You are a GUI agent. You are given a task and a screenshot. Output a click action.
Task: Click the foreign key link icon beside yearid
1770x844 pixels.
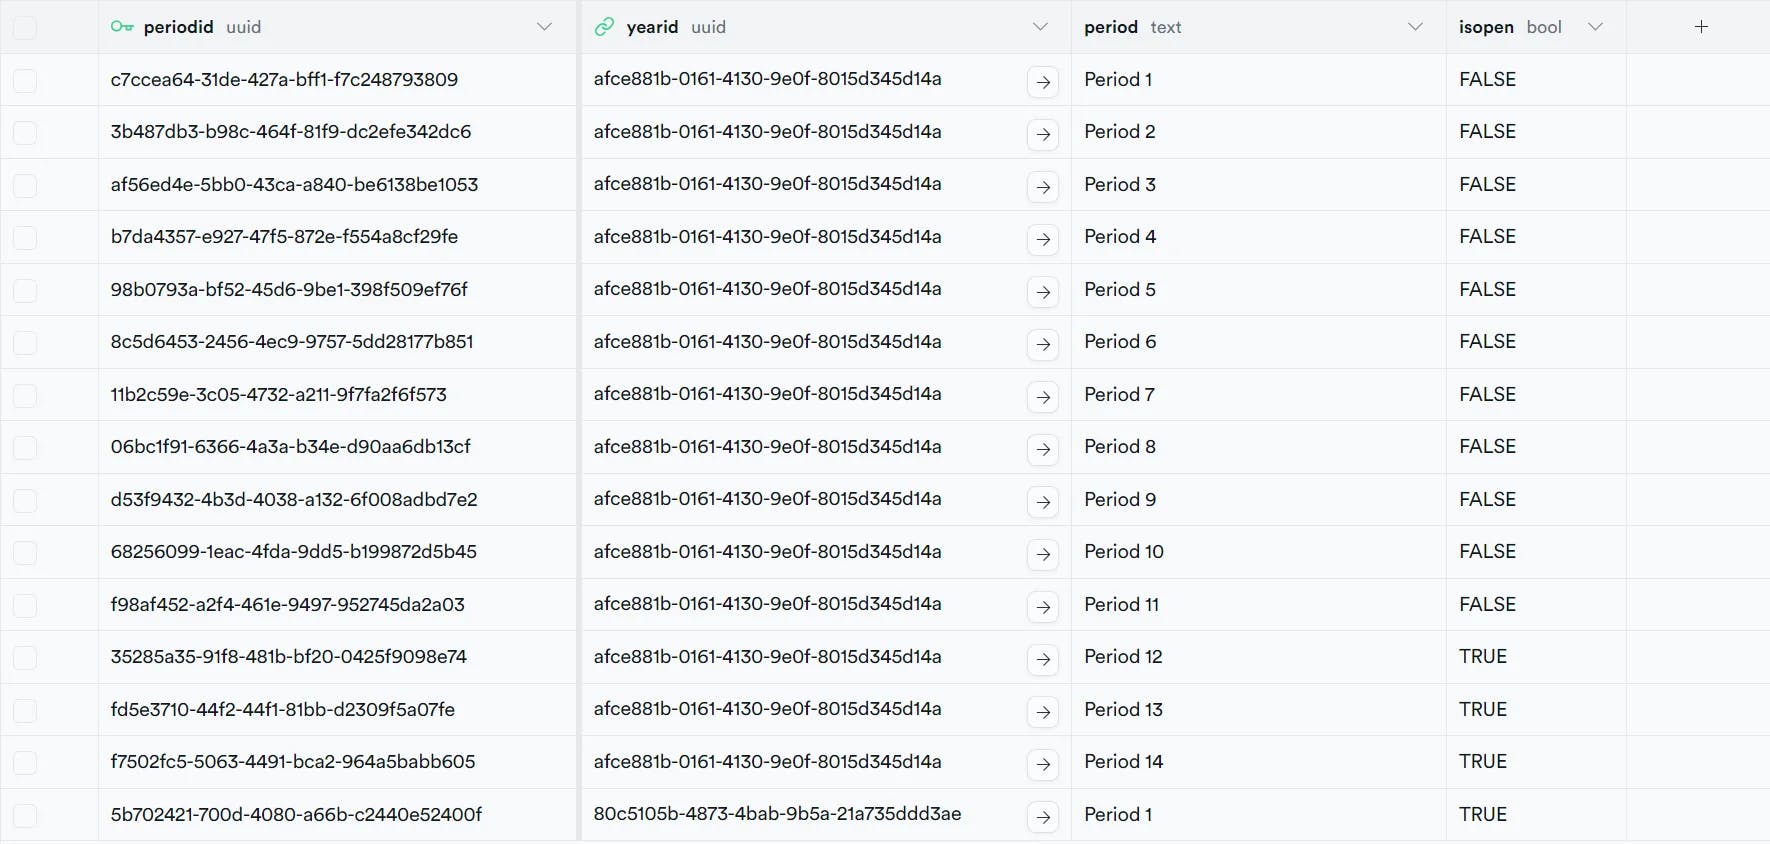pyautogui.click(x=604, y=27)
